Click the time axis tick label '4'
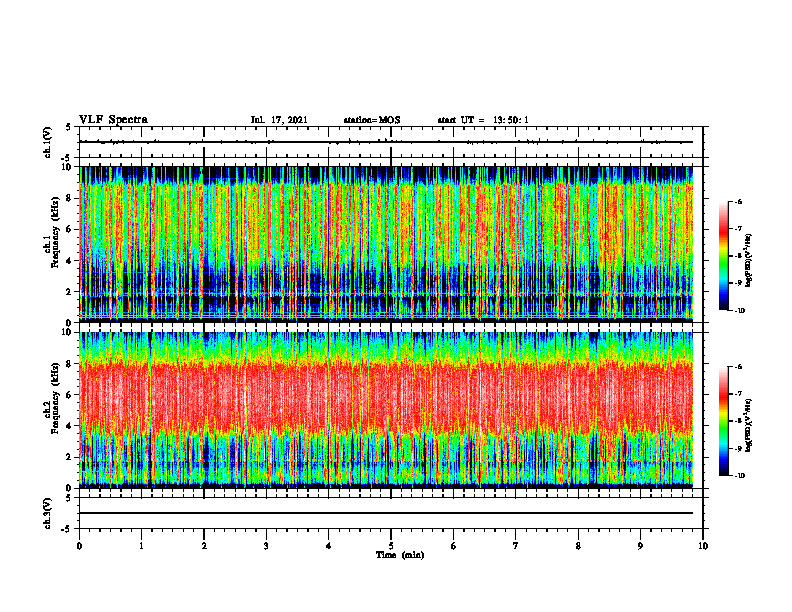The image size is (792, 612). point(328,546)
